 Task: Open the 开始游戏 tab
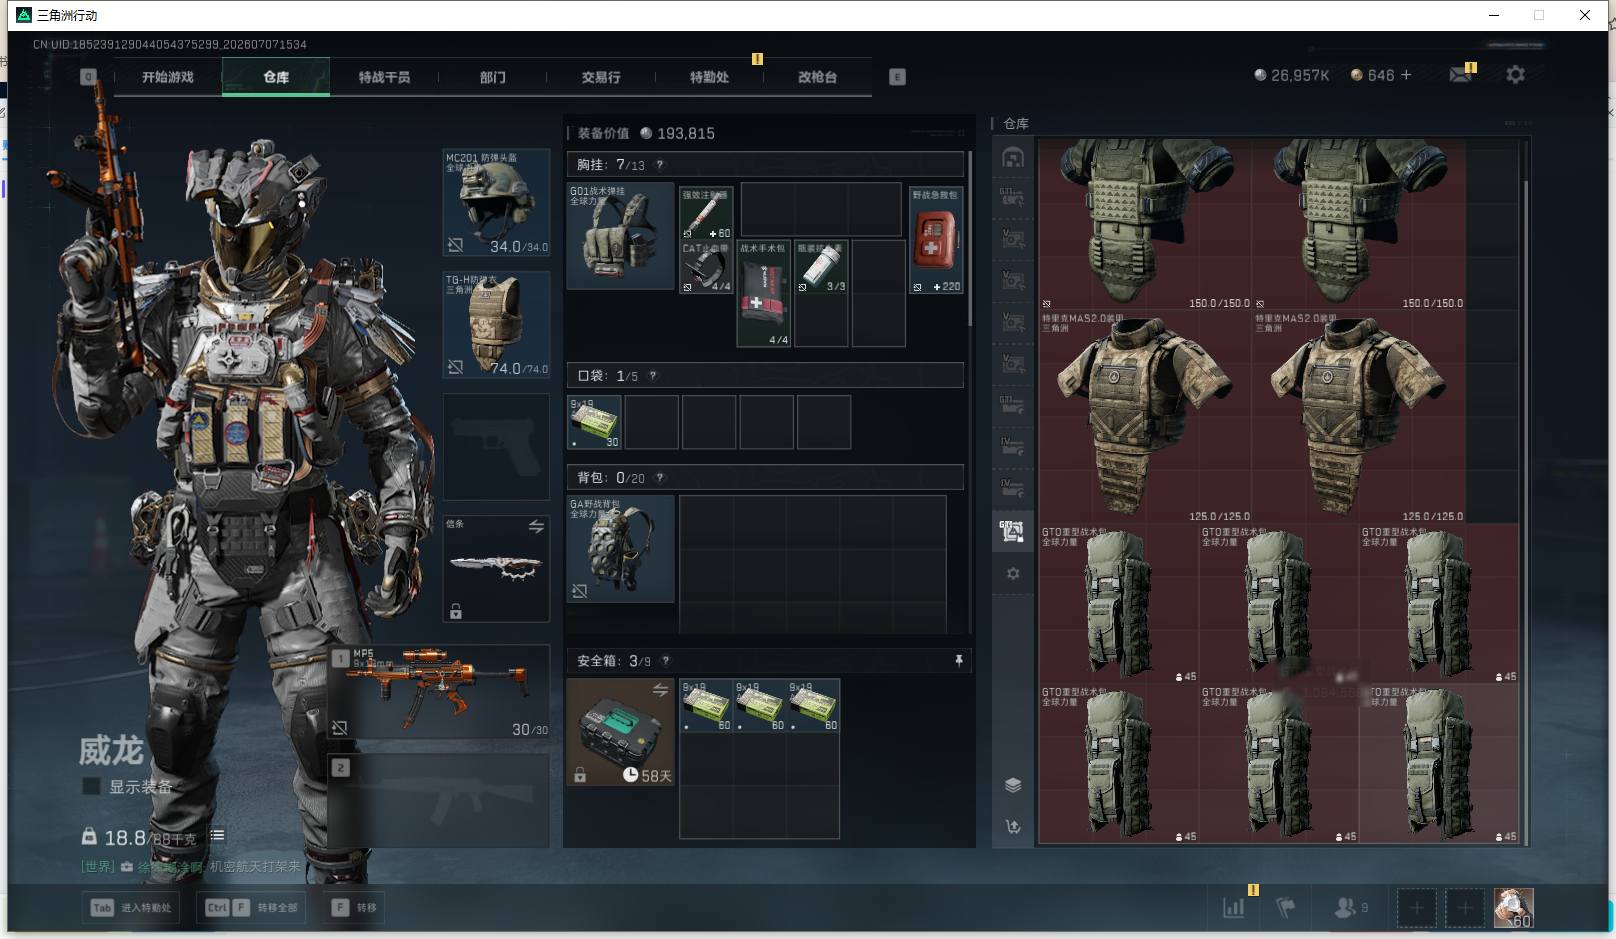pyautogui.click(x=168, y=77)
